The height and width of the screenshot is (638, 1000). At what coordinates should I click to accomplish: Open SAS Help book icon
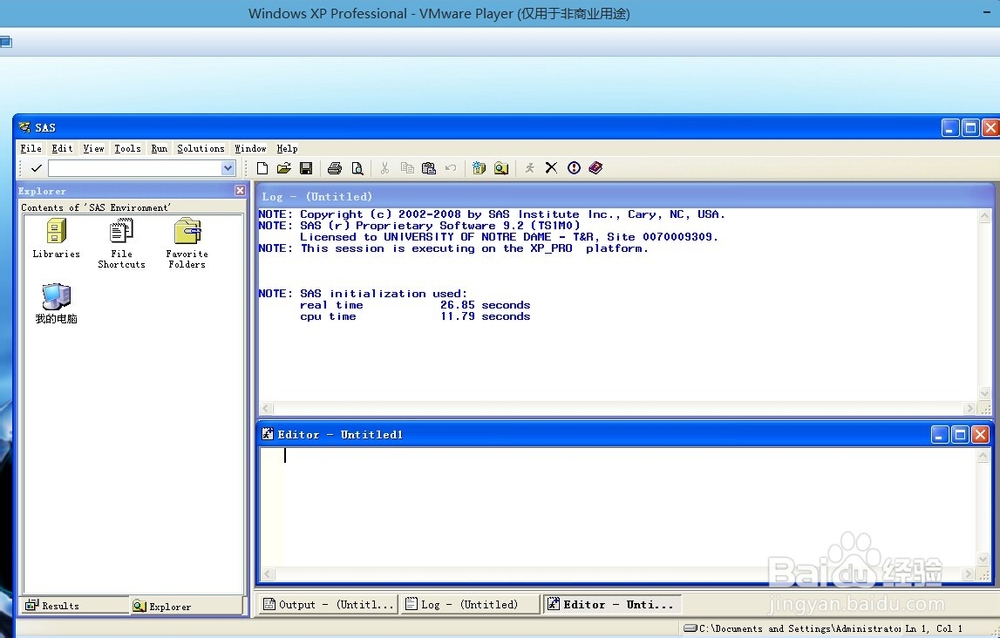[x=596, y=168]
